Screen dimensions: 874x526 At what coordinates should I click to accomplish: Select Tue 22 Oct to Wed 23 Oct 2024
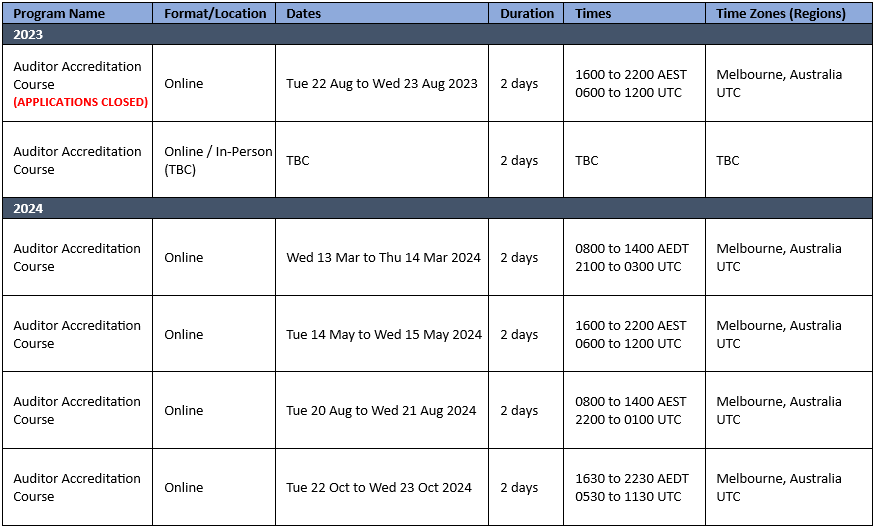click(x=379, y=488)
